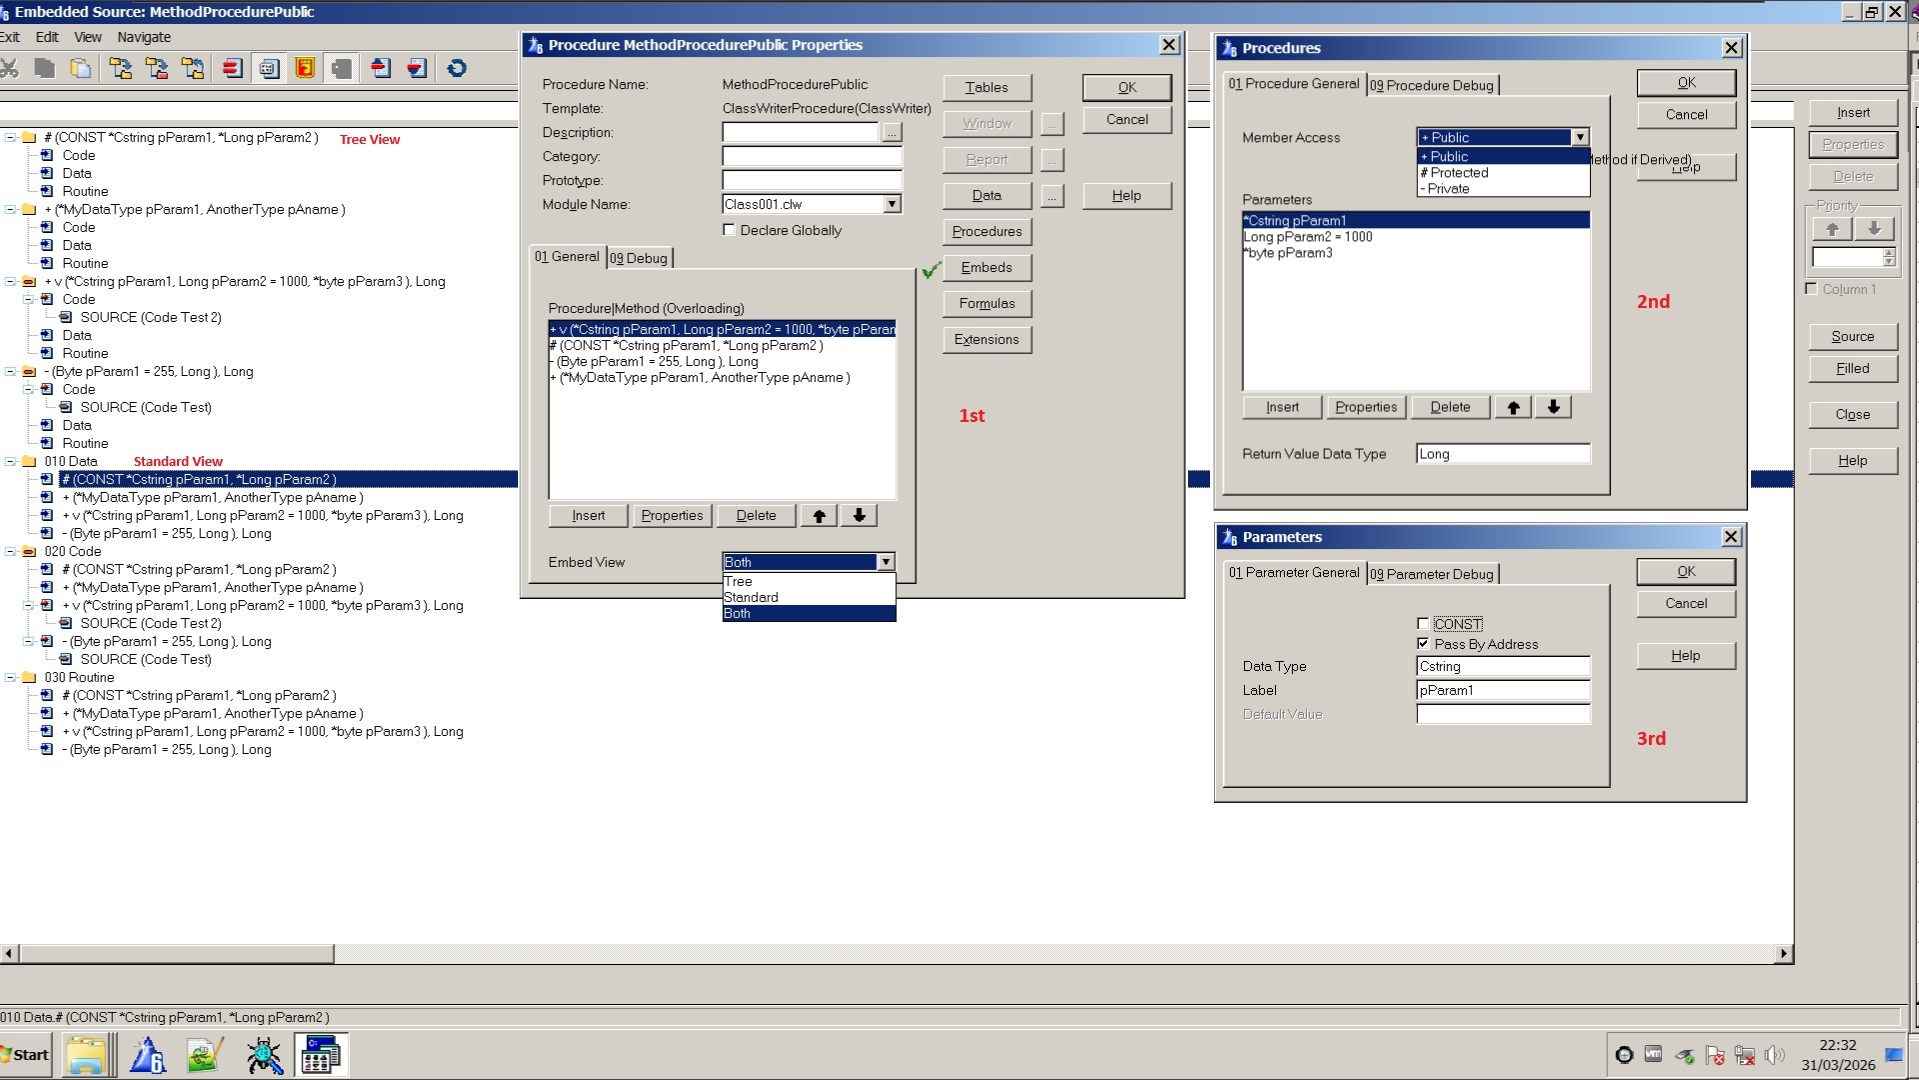Screen dimensions: 1919x1080
Task: Click the Copy icon in the toolbar
Action: (x=45, y=68)
